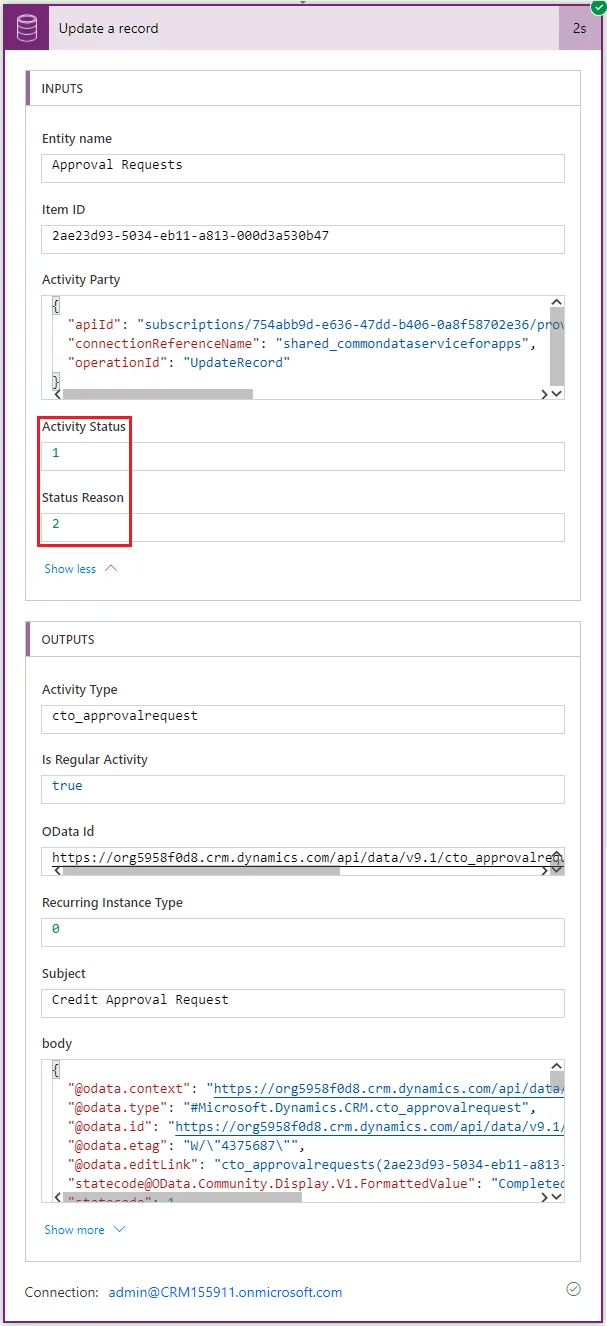Viewport: 607px width, 1326px height.
Task: Click the Activity Party horizontal scrollbar thumb
Action: (x=157, y=394)
